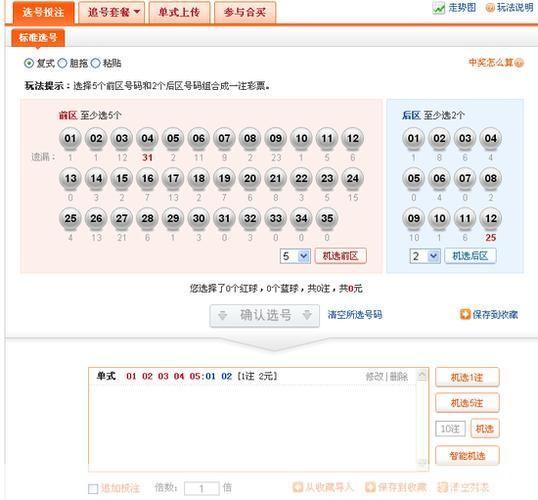The height and width of the screenshot is (500, 538).
Task: Click the 中奖怎么算 help icon
Action: [x=519, y=63]
